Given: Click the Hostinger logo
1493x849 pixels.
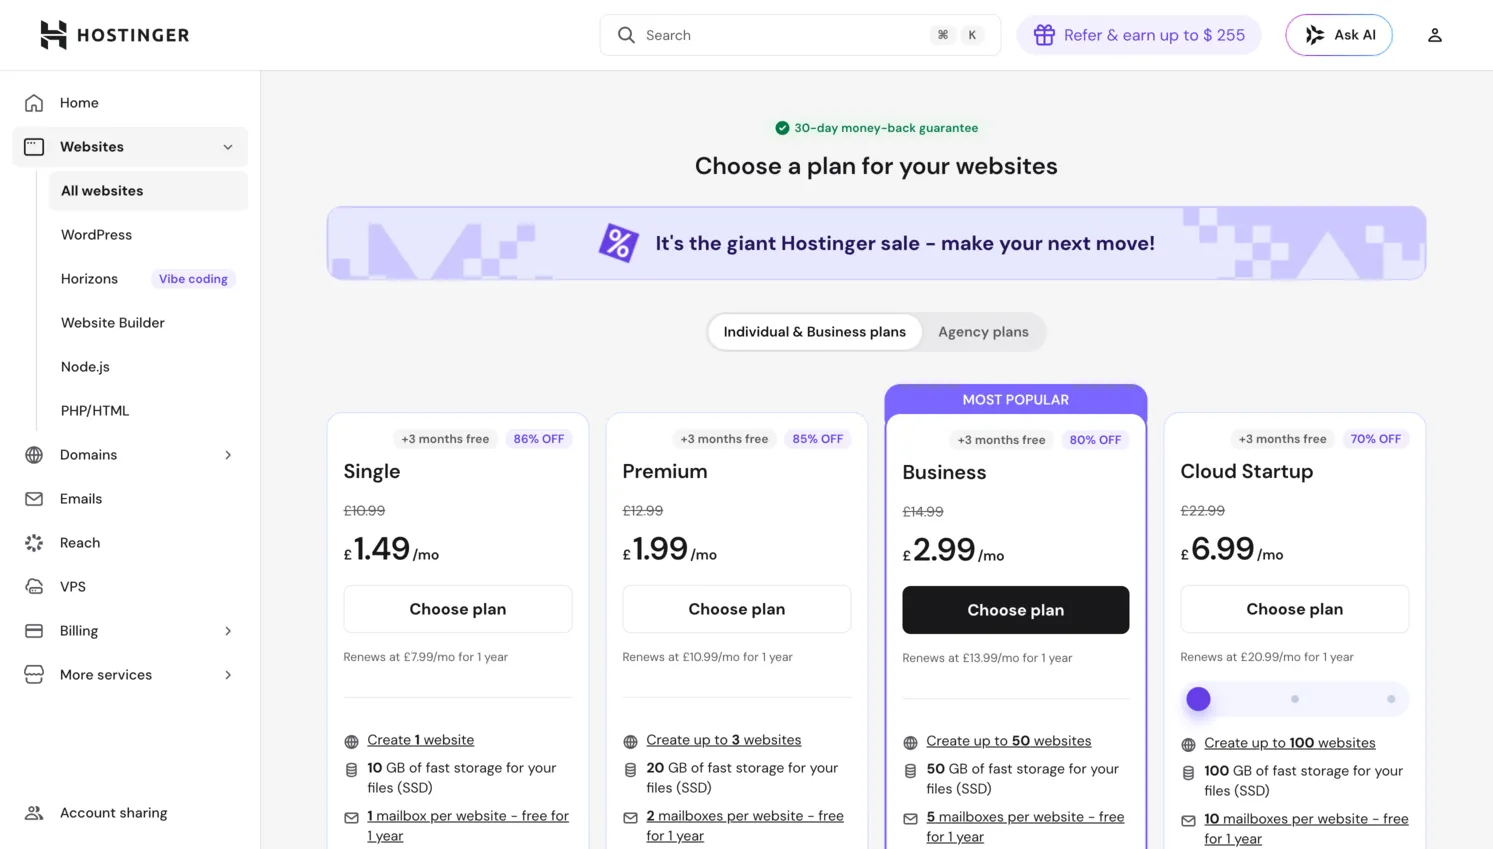Looking at the screenshot, I should pyautogui.click(x=113, y=34).
